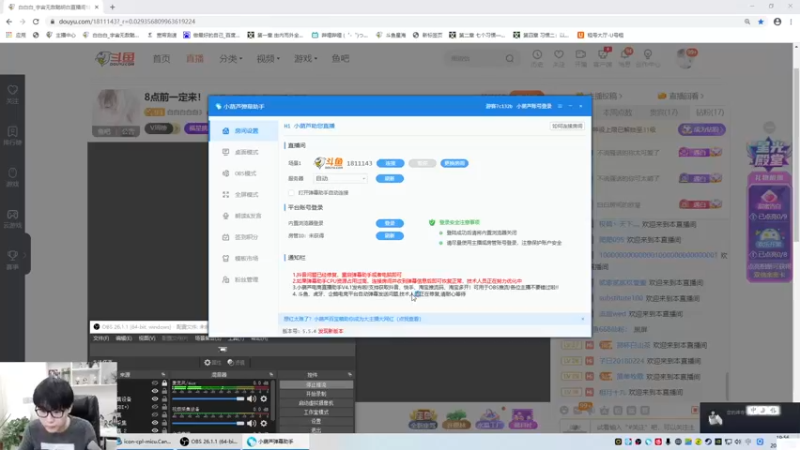The height and width of the screenshot is (450, 800).
Task: Open OBS 编辑(E) menu
Action: (123, 338)
